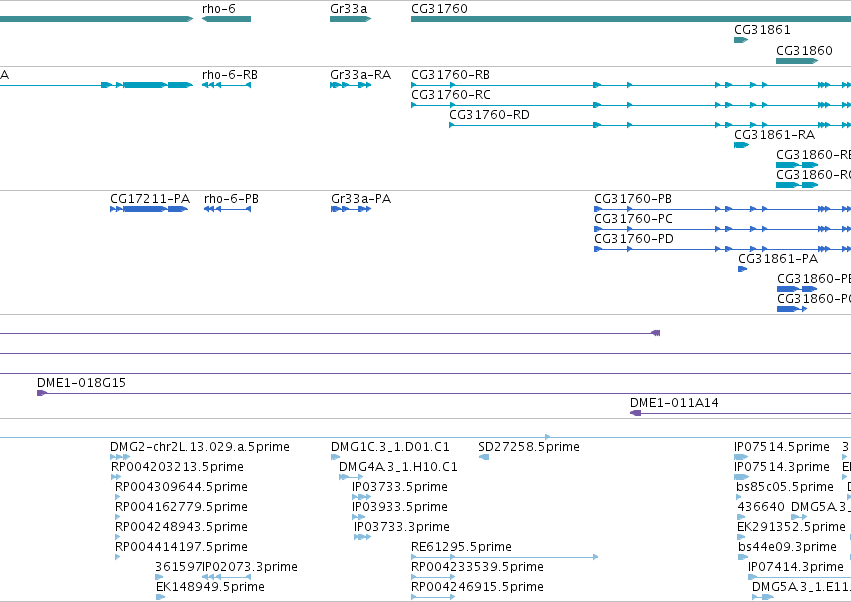Screen dimensions: 851x602
Task: Click the CG31861-PA protein label
Action: click(778, 259)
